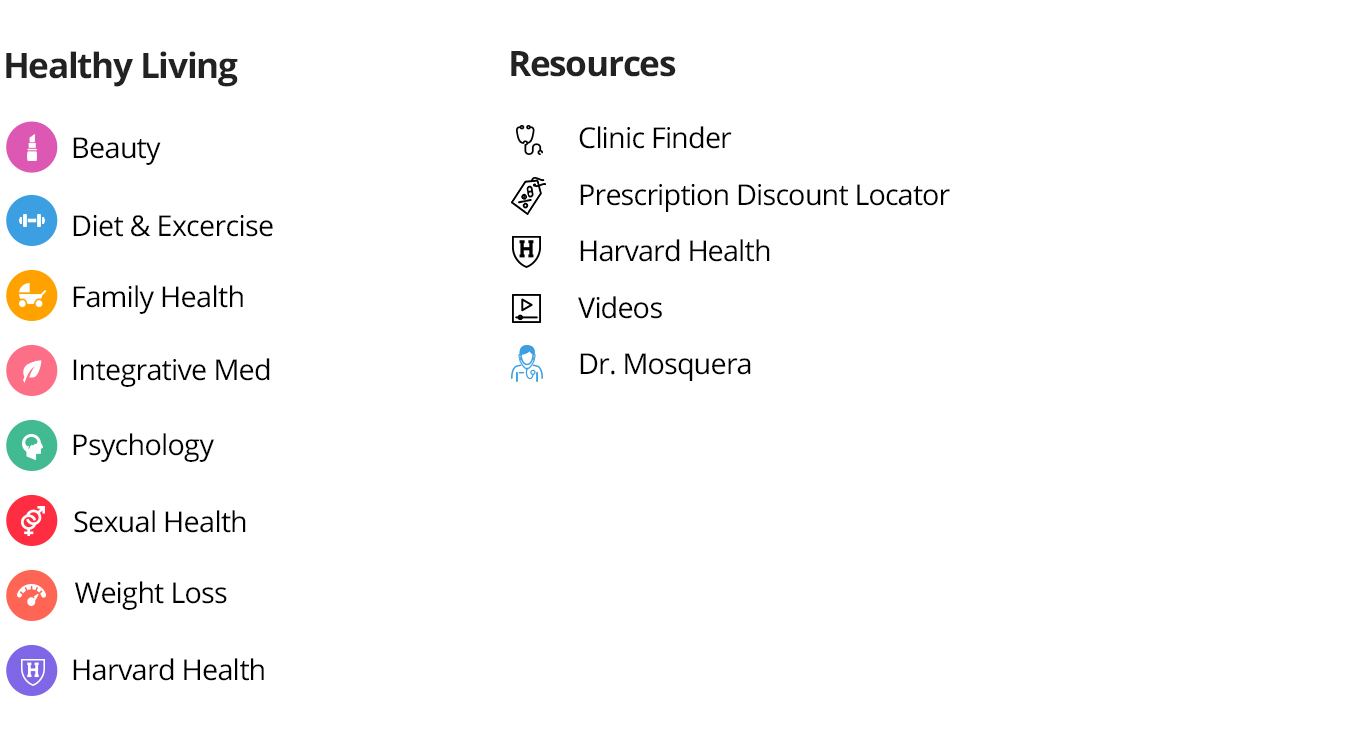Viewport: 1362px width, 743px height.
Task: Click the stethoscope Clinic Finder icon
Action: pos(527,139)
